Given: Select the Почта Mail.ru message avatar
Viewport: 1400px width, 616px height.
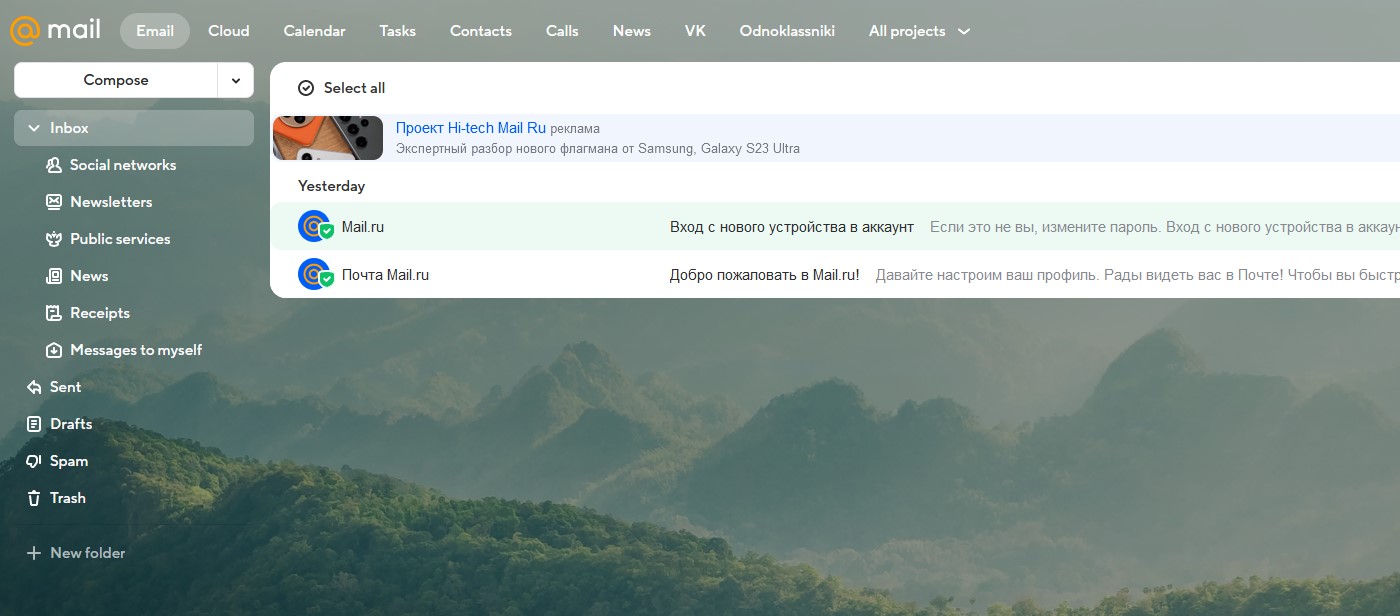Looking at the screenshot, I should [315, 274].
